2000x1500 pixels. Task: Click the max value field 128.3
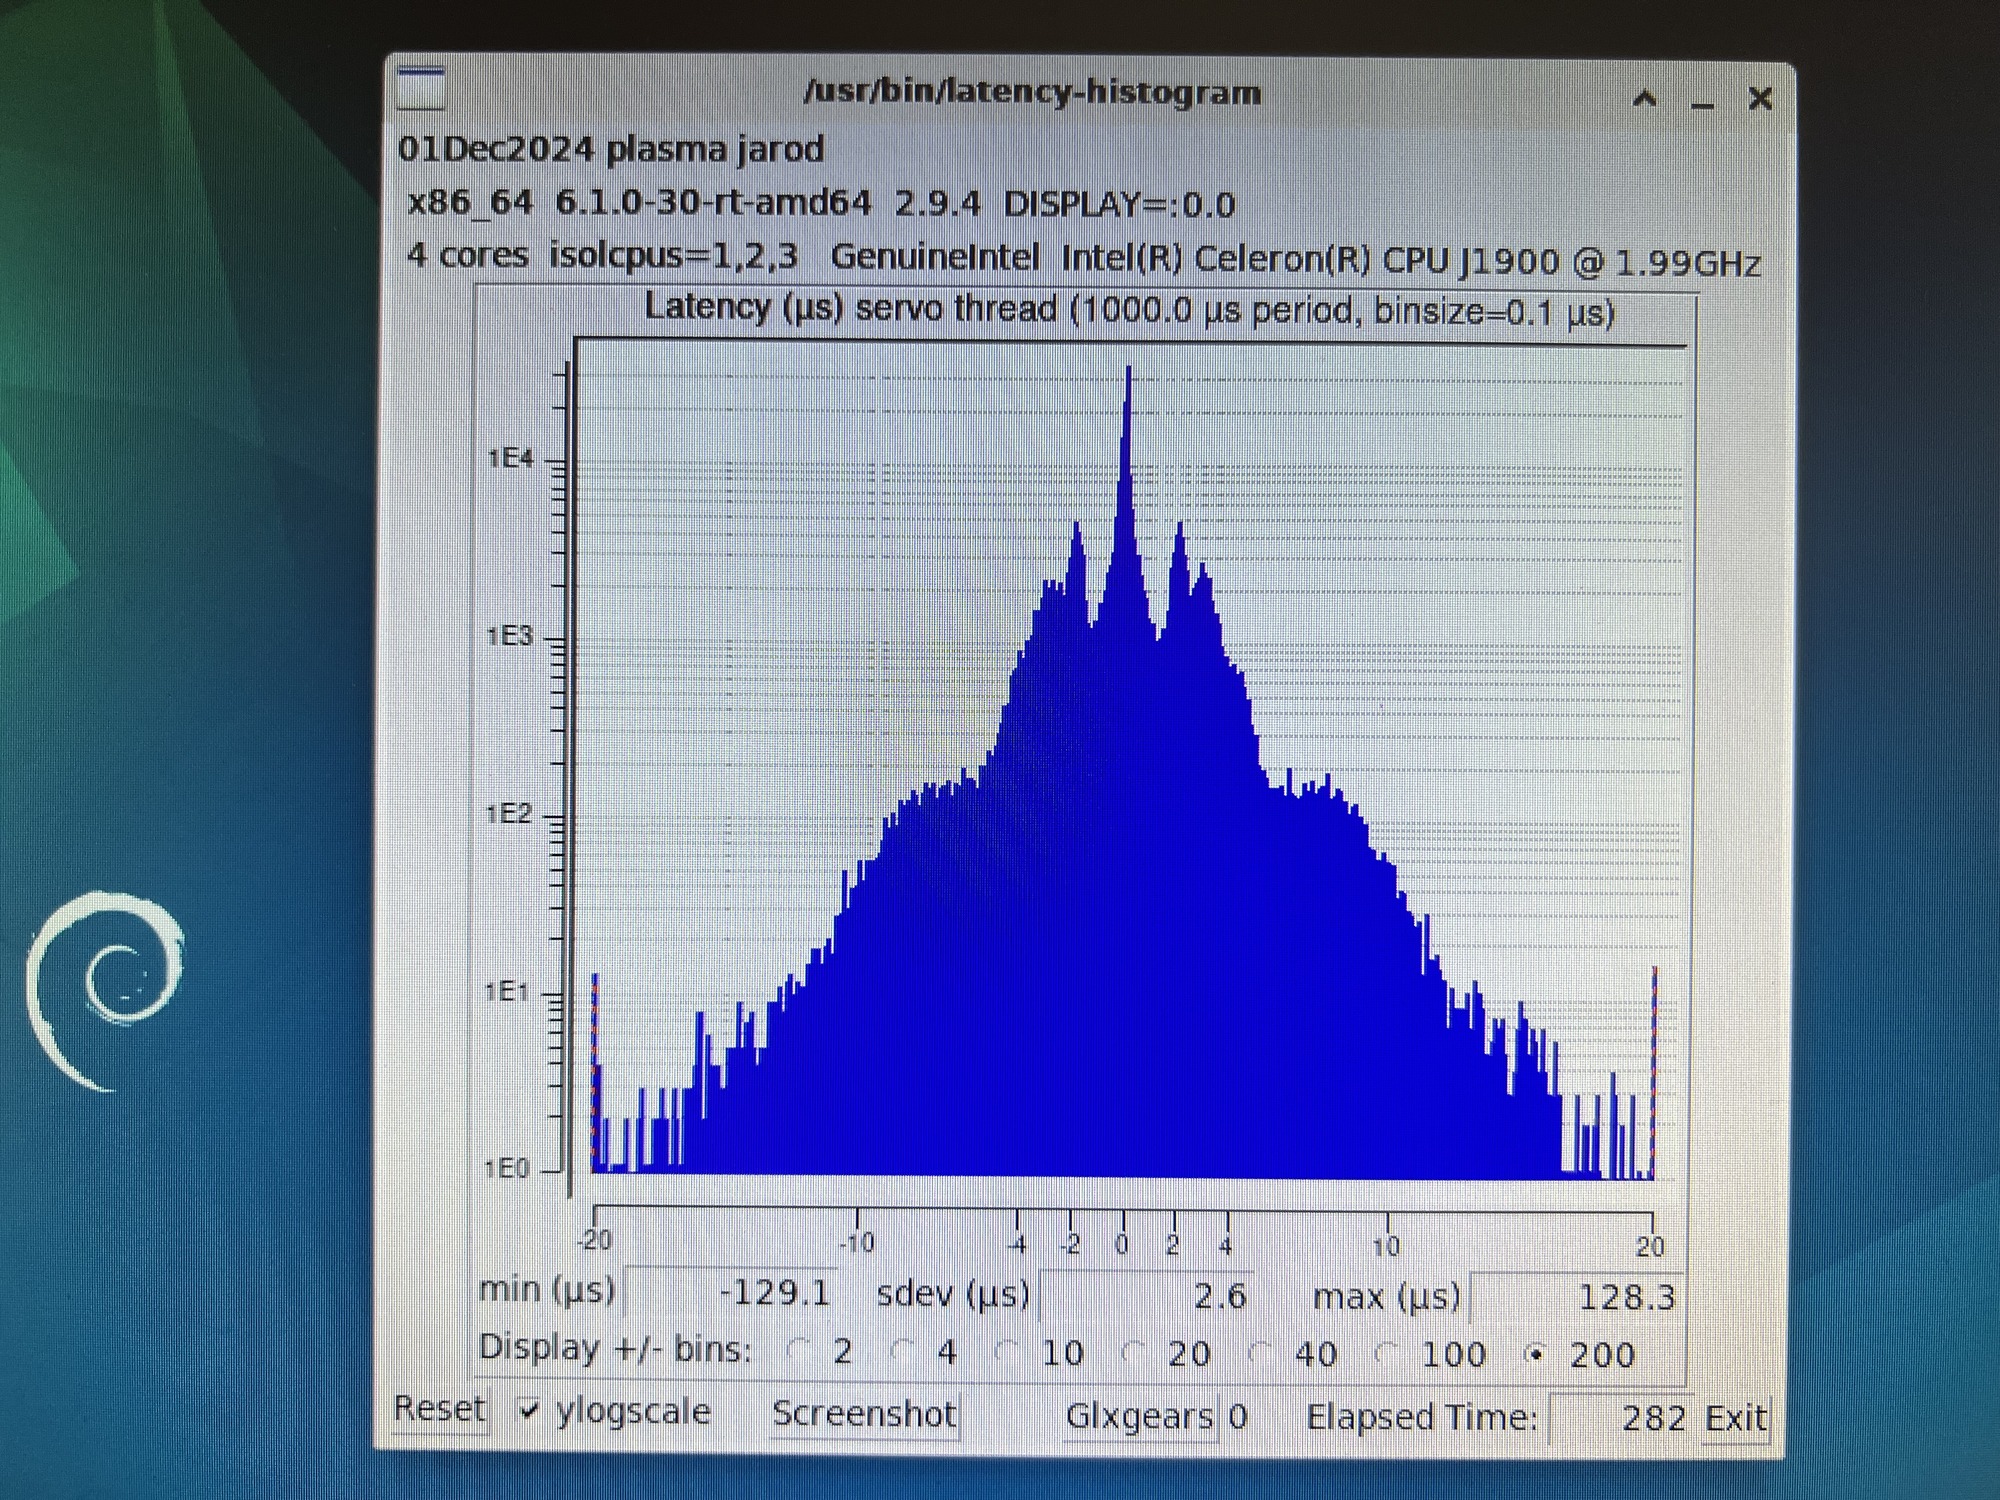click(x=1575, y=1297)
